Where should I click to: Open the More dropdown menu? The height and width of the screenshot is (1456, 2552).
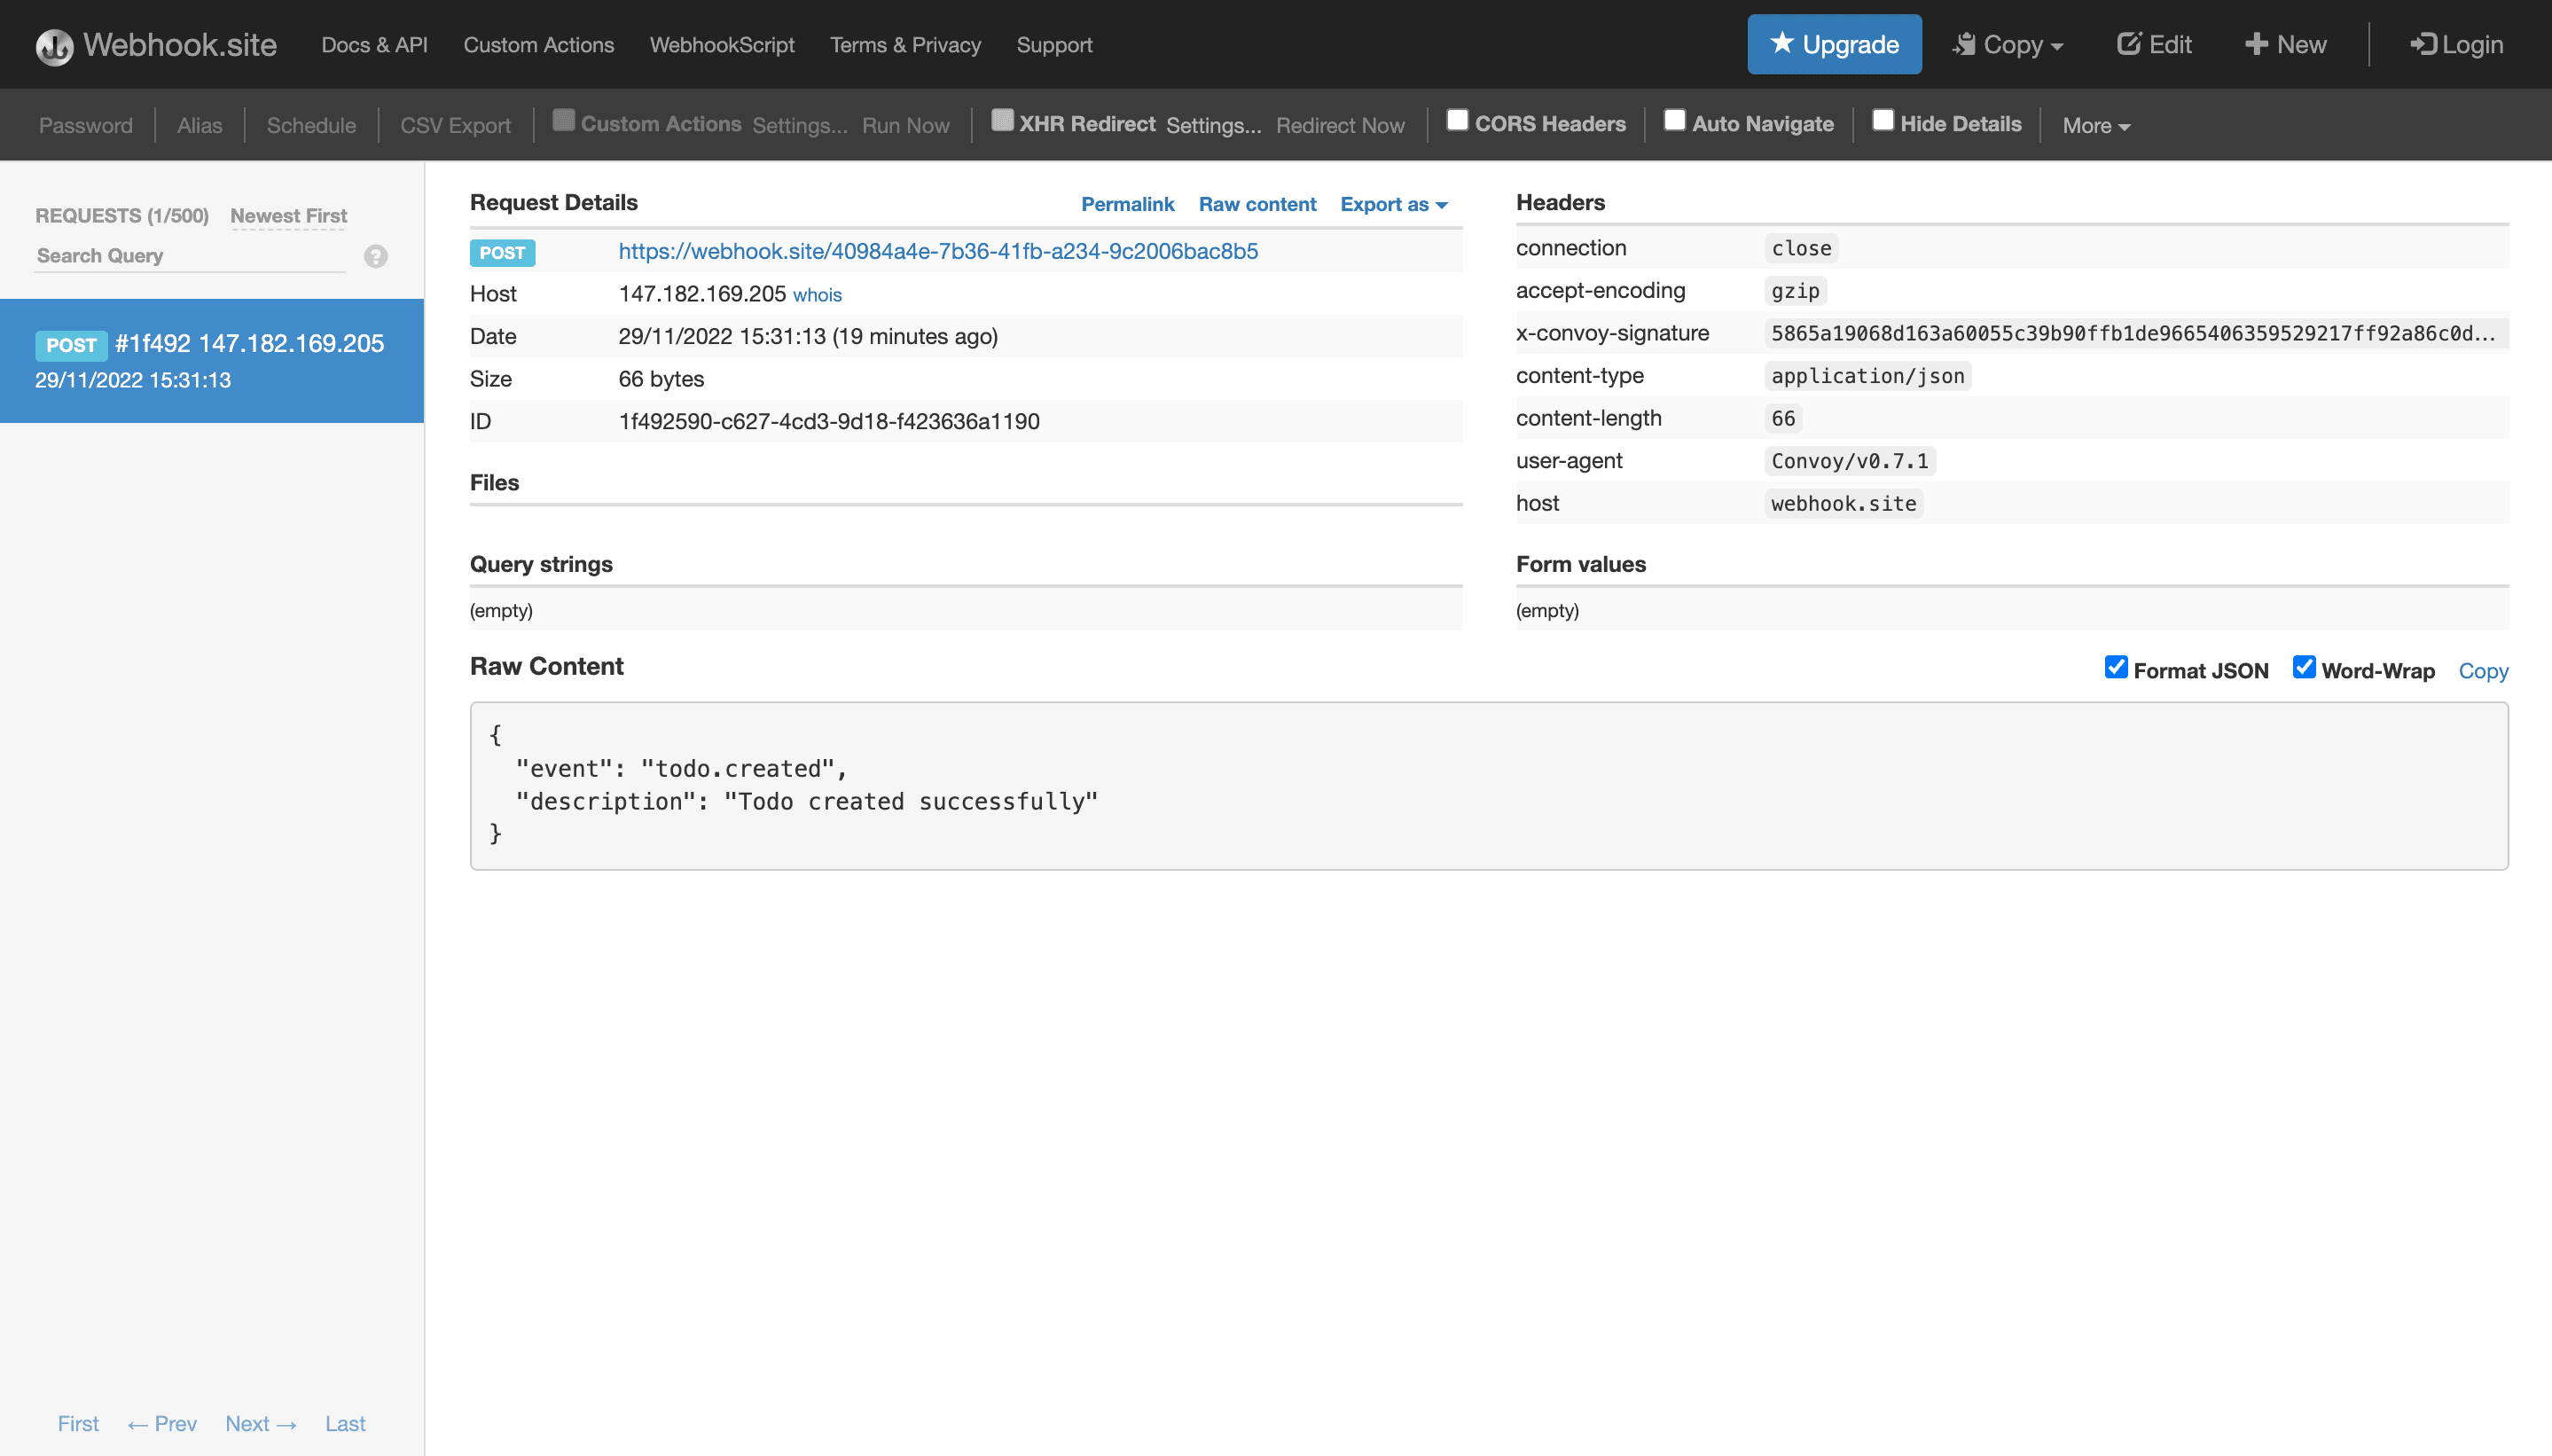point(2096,124)
